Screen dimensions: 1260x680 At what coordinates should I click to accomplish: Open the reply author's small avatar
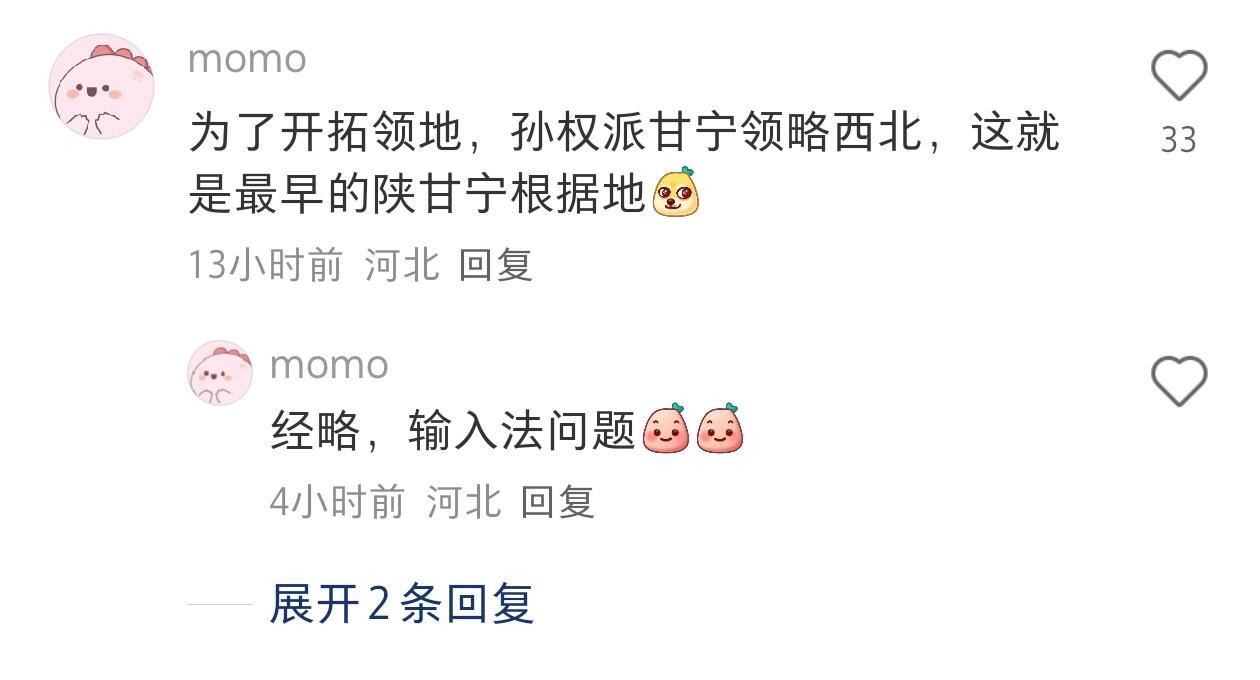[x=220, y=372]
